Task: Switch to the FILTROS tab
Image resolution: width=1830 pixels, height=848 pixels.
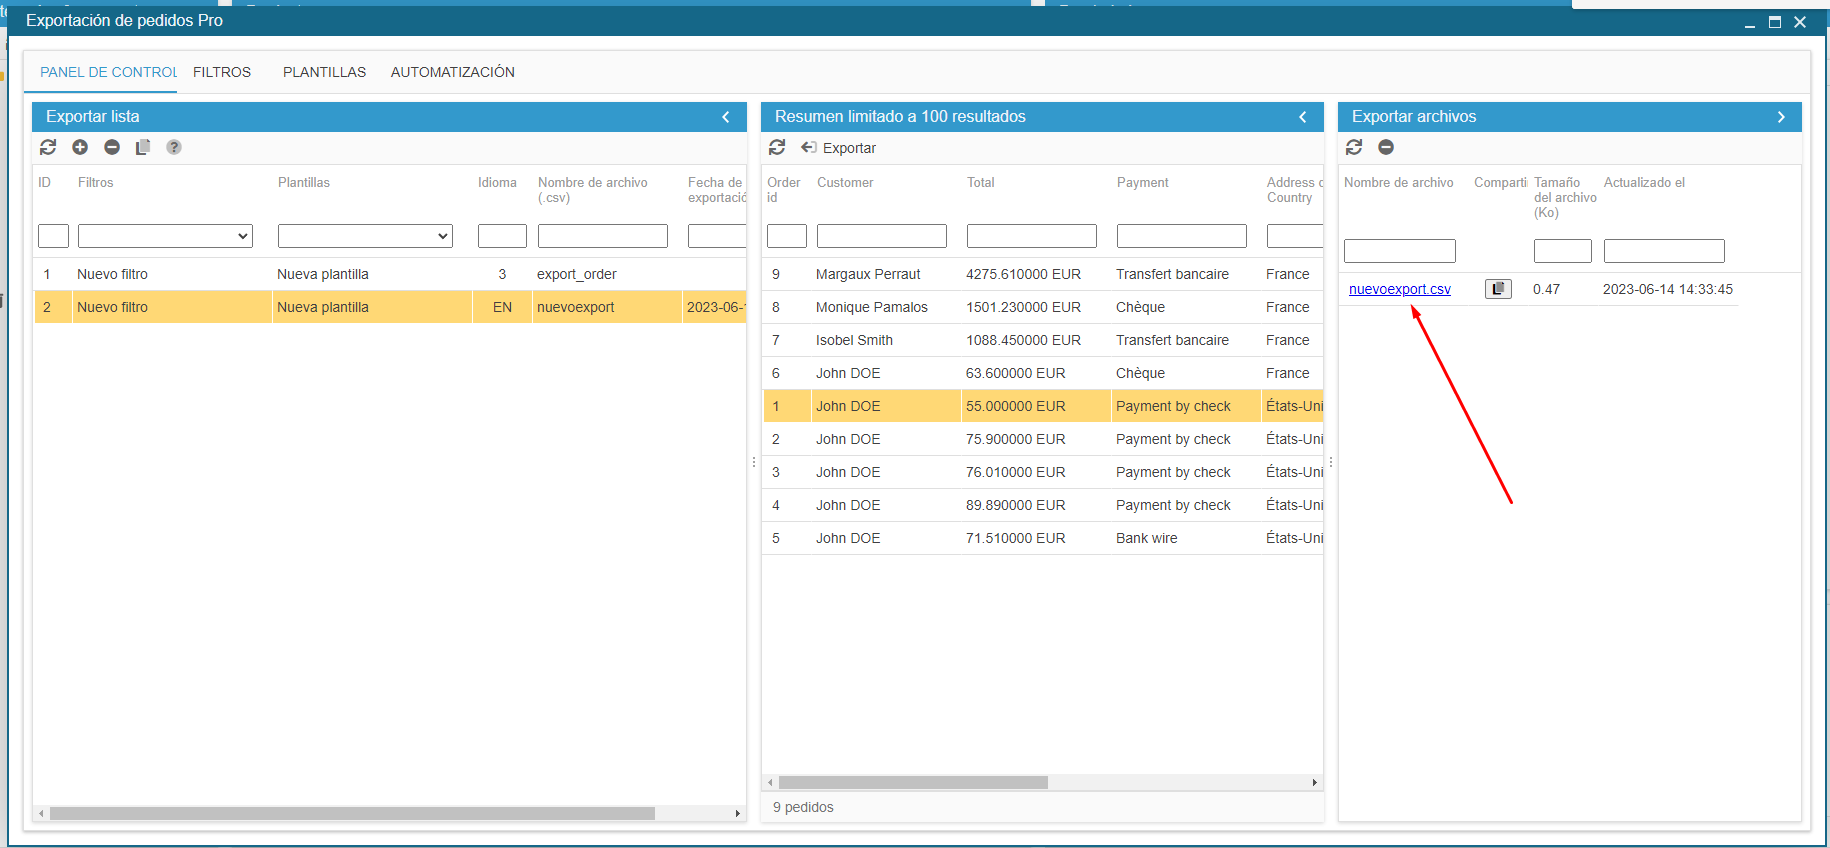Action: tap(222, 72)
